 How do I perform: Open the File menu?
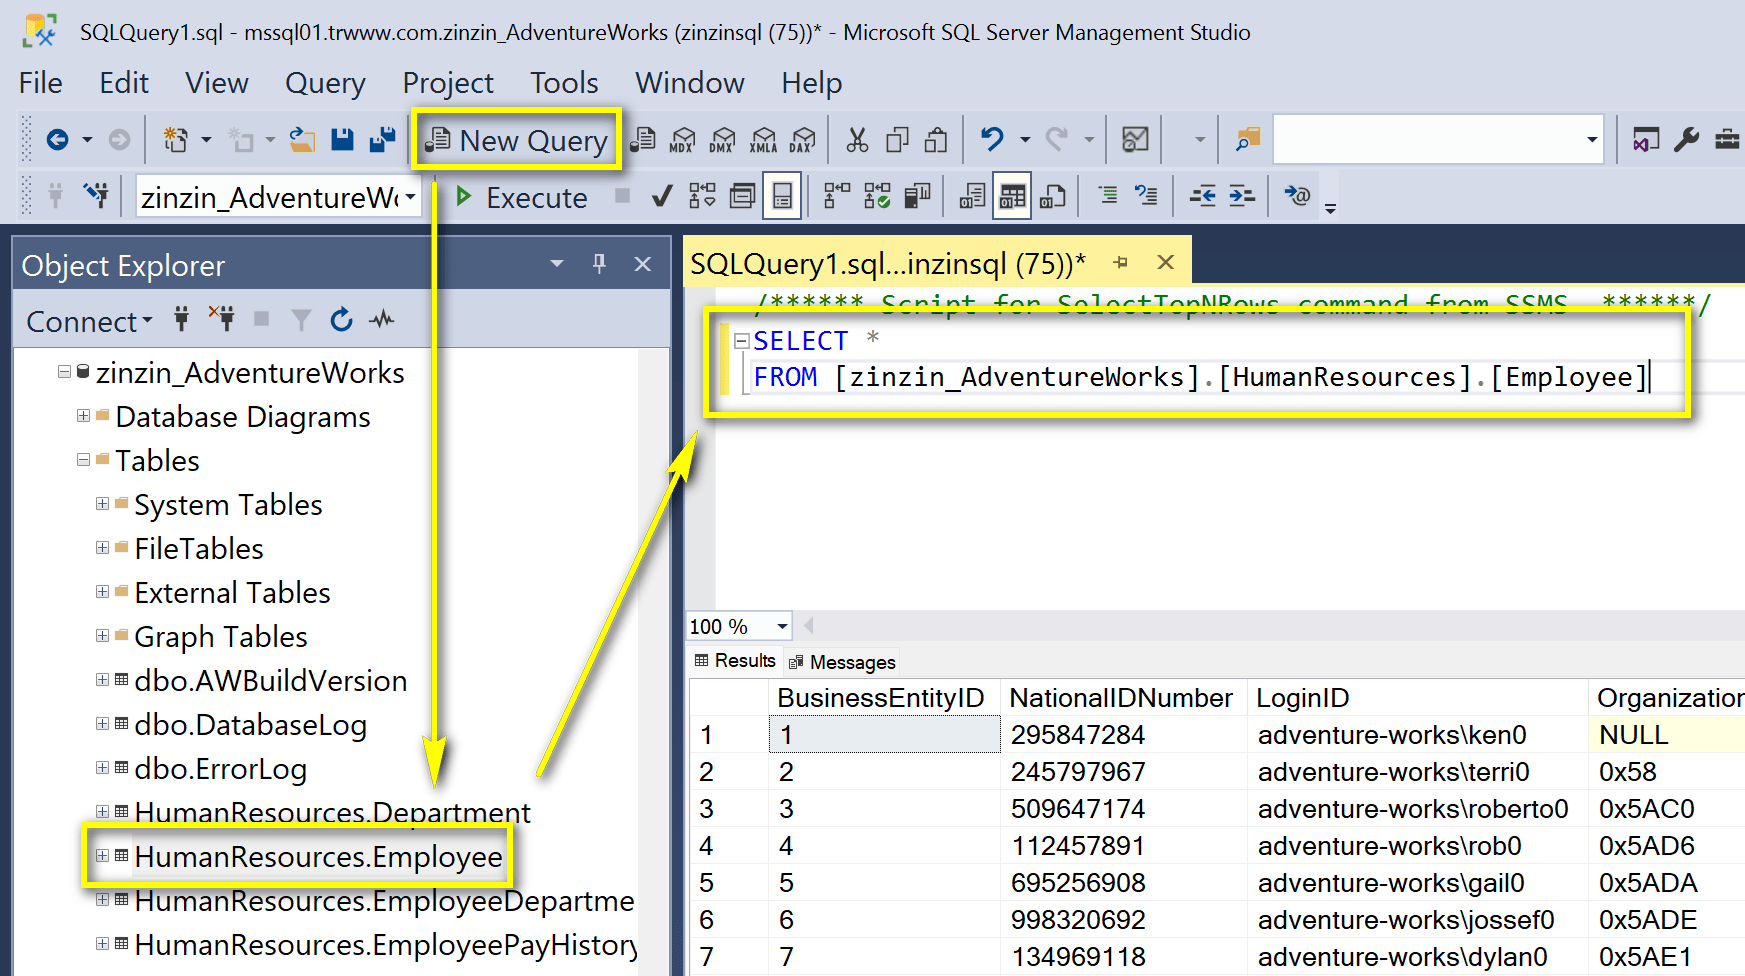click(x=41, y=83)
